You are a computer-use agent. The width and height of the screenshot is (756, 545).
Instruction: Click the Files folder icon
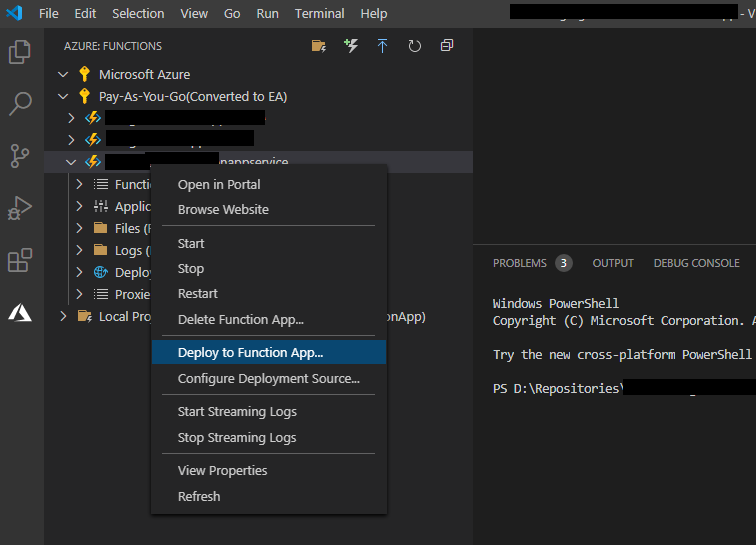pyautogui.click(x=100, y=228)
